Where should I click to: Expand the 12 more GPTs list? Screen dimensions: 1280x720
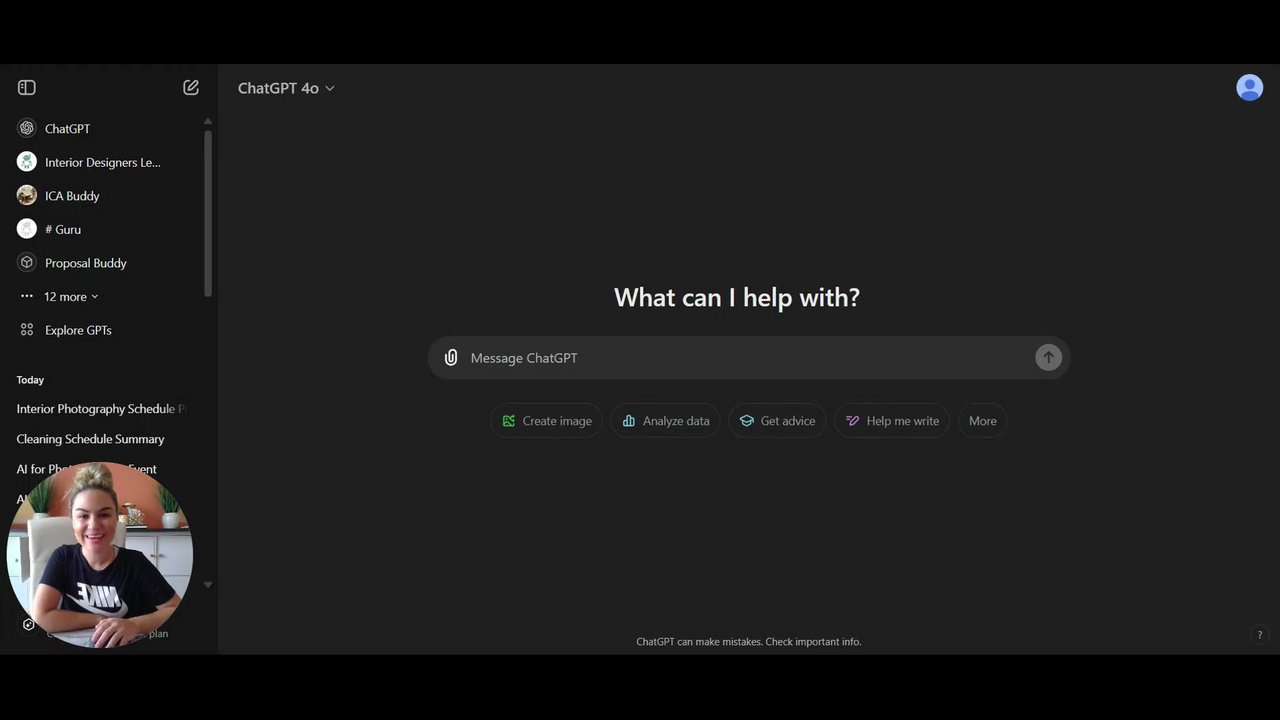[x=71, y=296]
